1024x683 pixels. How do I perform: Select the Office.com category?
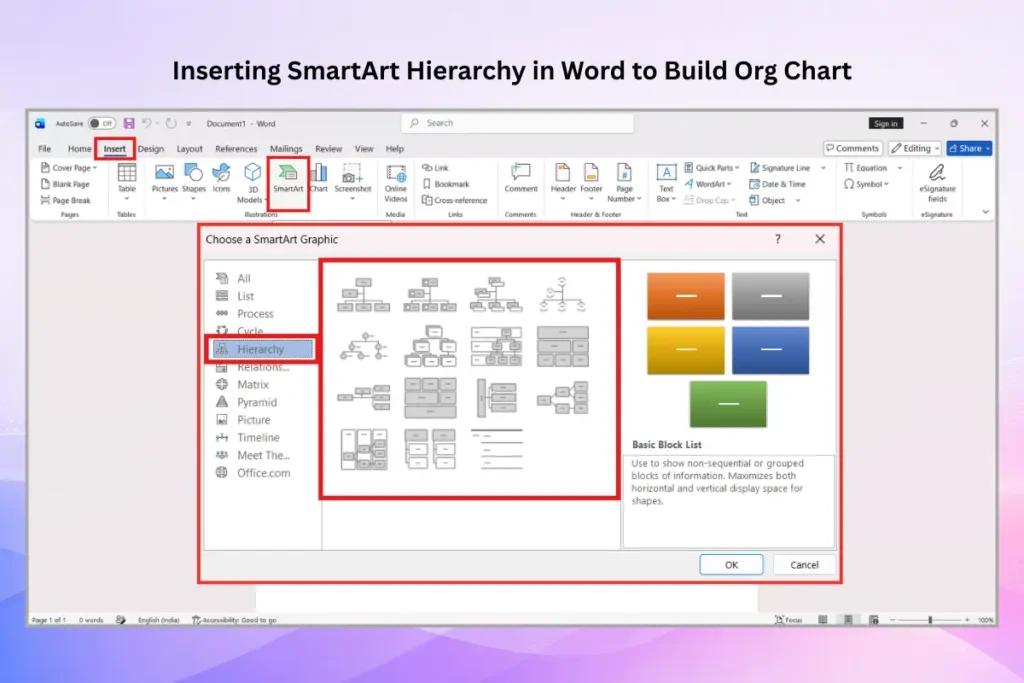coord(263,473)
